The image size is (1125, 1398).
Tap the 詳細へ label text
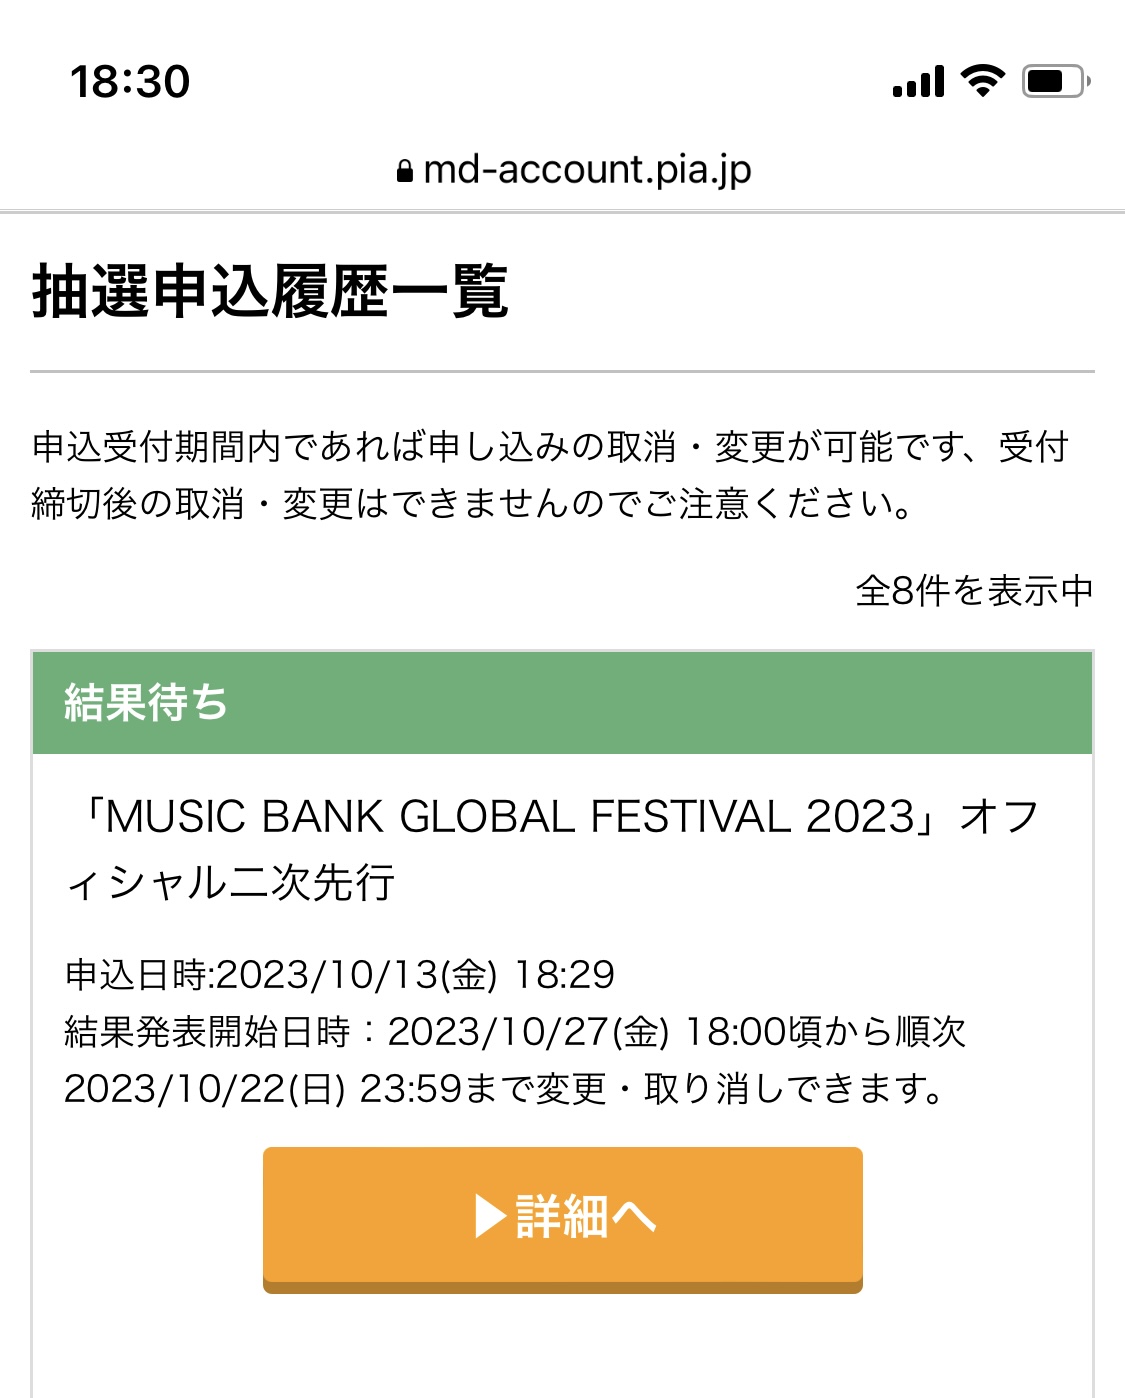click(x=586, y=1217)
